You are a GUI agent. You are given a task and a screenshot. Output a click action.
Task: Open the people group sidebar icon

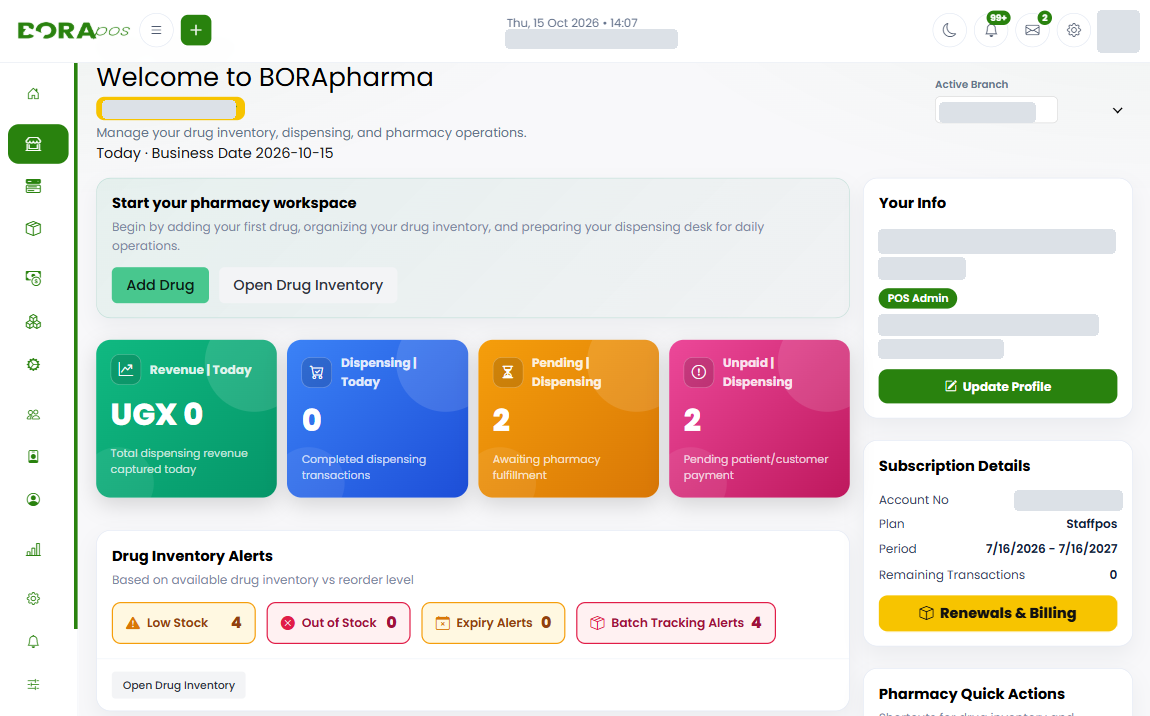(33, 414)
